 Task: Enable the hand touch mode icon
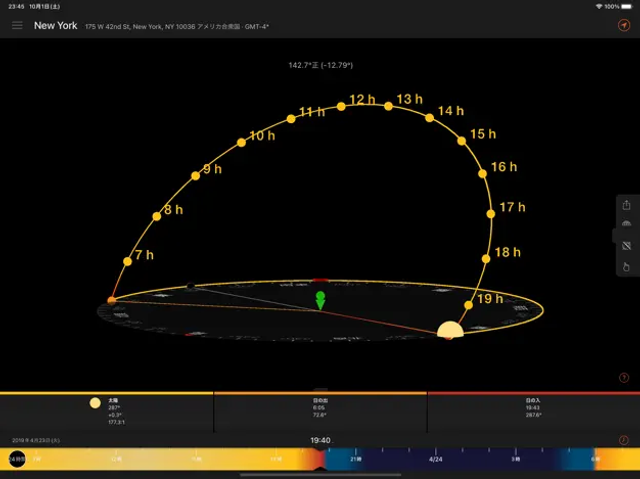coord(626,266)
